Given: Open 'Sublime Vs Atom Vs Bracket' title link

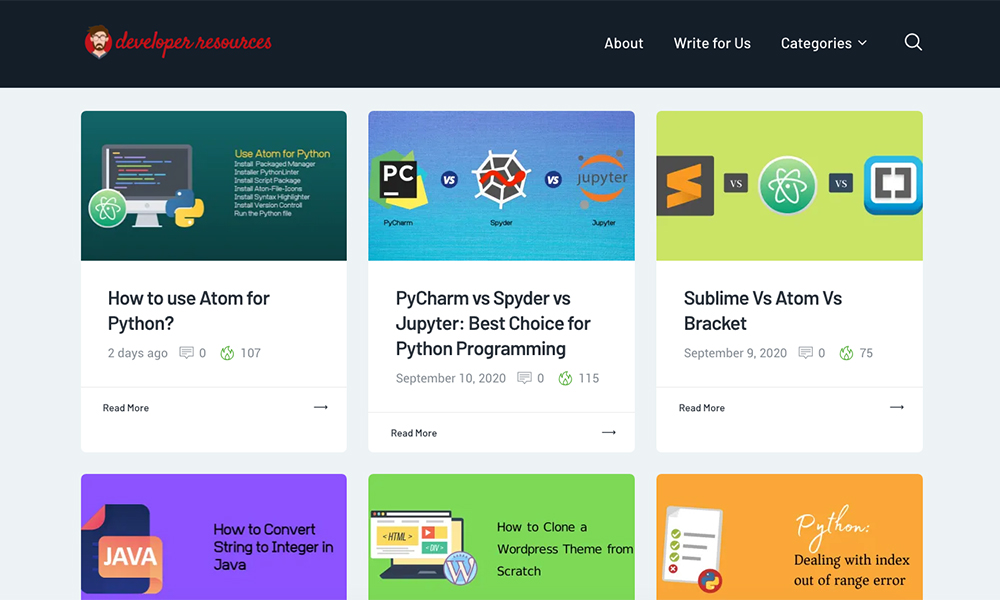Looking at the screenshot, I should coord(762,310).
